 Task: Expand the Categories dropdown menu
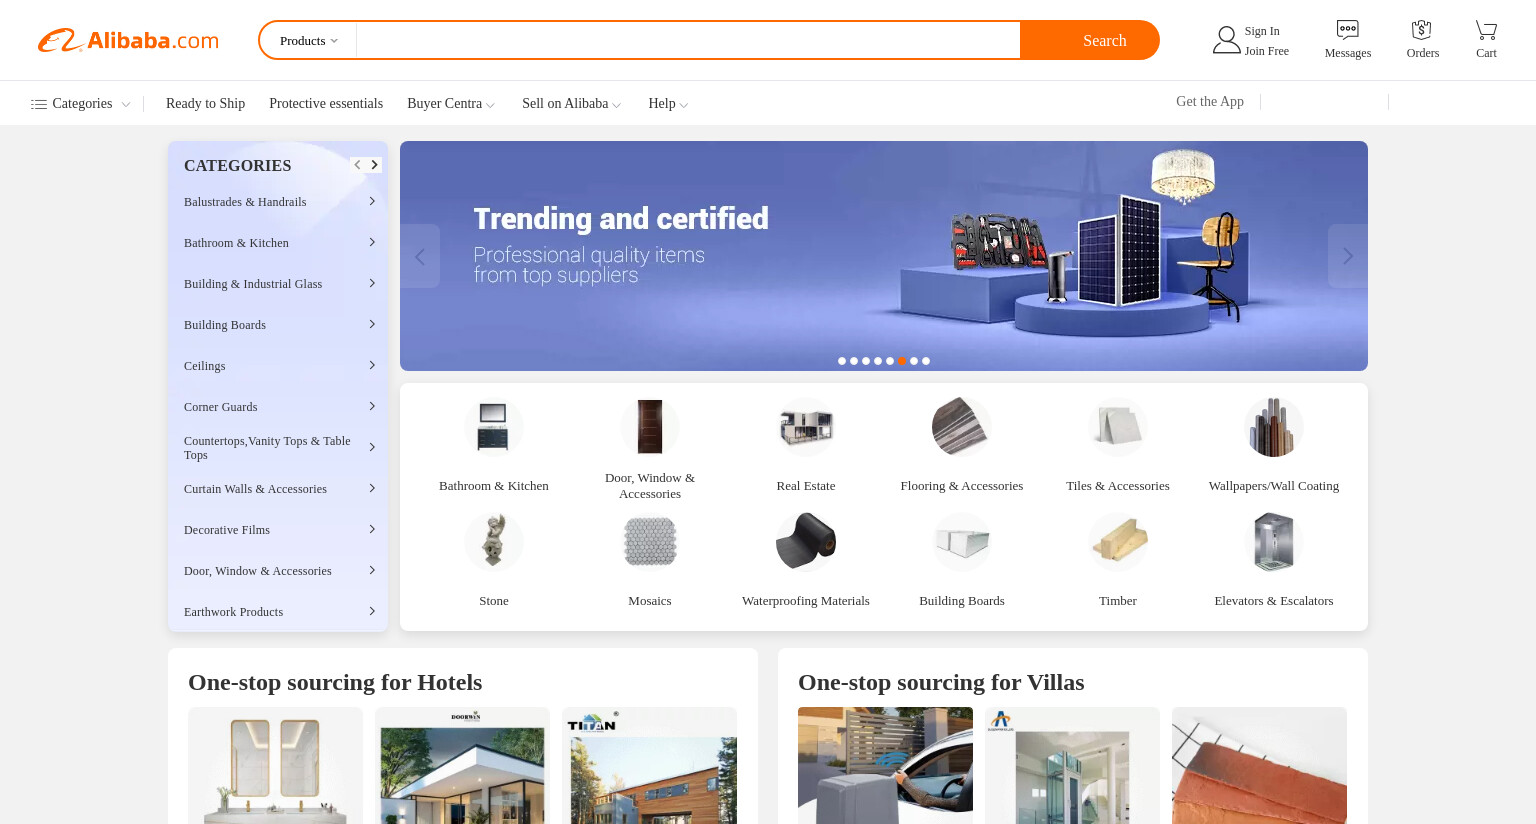(x=80, y=104)
